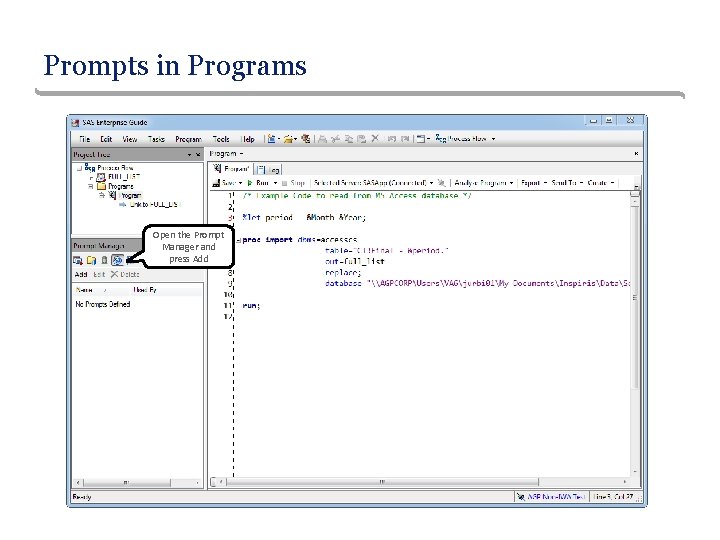Click the Delete X icon in main toolbar
Image resolution: width=720 pixels, height=540 pixels.
375,139
